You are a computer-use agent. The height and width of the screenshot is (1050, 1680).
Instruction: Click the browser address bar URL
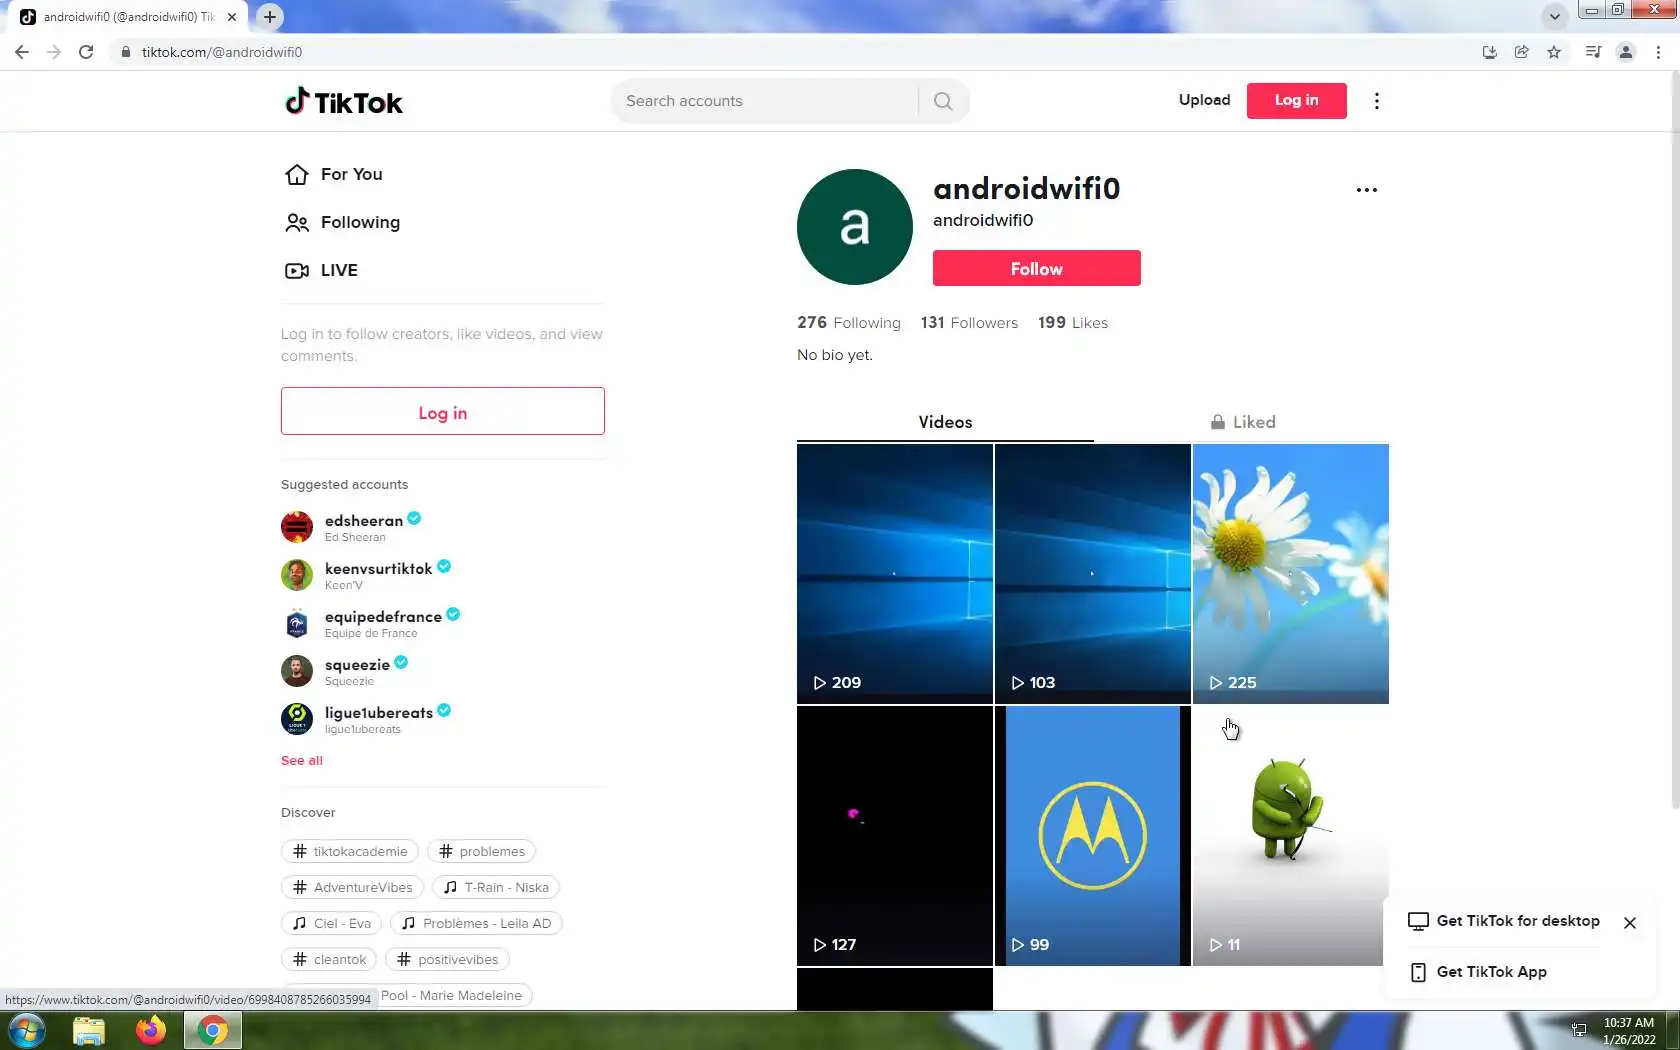pyautogui.click(x=222, y=52)
